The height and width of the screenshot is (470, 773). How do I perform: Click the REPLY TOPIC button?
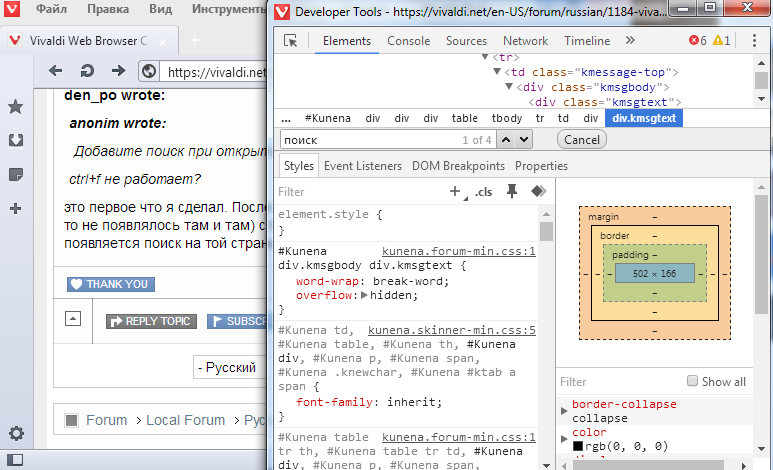151,321
